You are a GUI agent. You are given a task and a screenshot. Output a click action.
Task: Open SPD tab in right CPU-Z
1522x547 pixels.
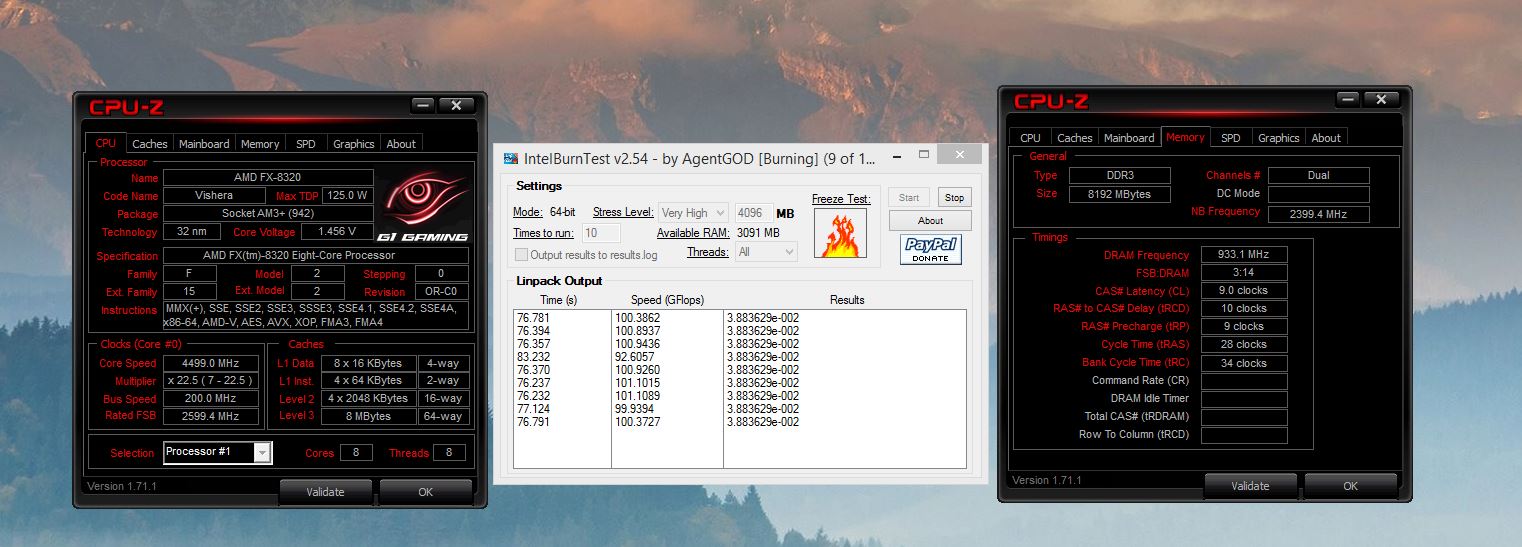(x=1231, y=138)
